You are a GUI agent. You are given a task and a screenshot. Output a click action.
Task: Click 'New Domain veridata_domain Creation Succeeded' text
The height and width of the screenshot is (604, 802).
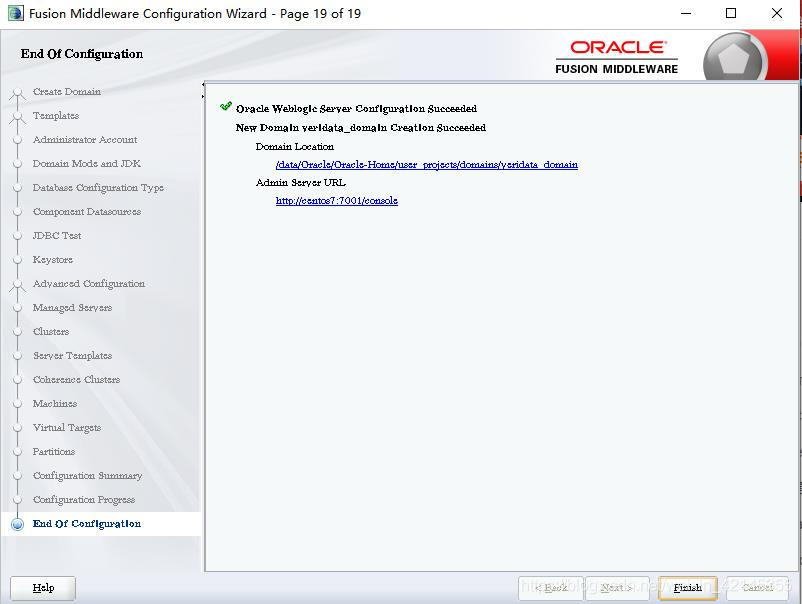point(361,128)
